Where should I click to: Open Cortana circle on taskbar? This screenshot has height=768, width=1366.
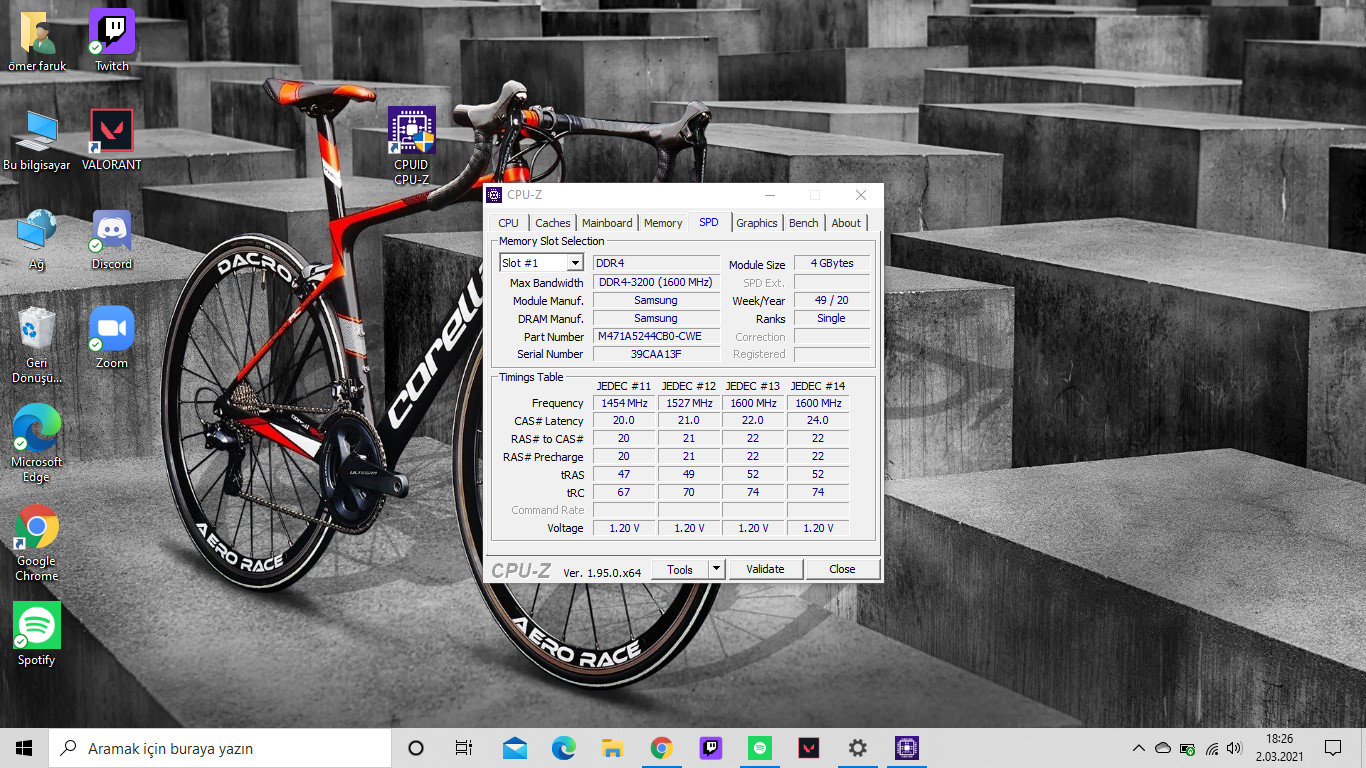[416, 748]
